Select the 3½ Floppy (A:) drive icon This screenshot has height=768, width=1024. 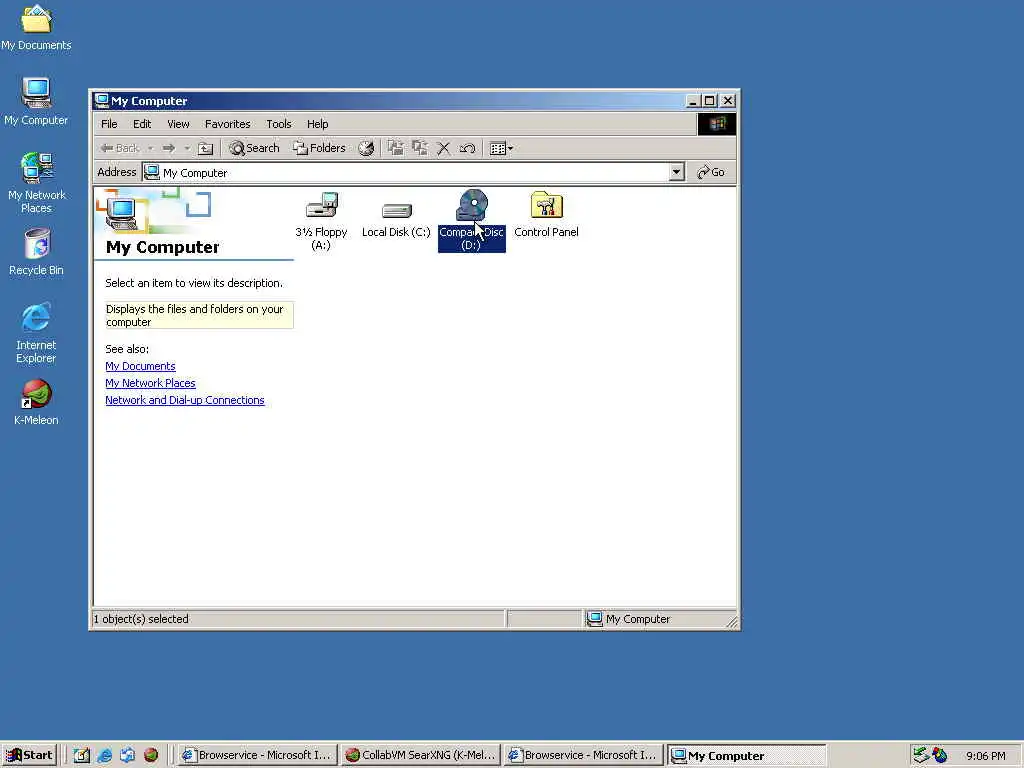coord(321,221)
